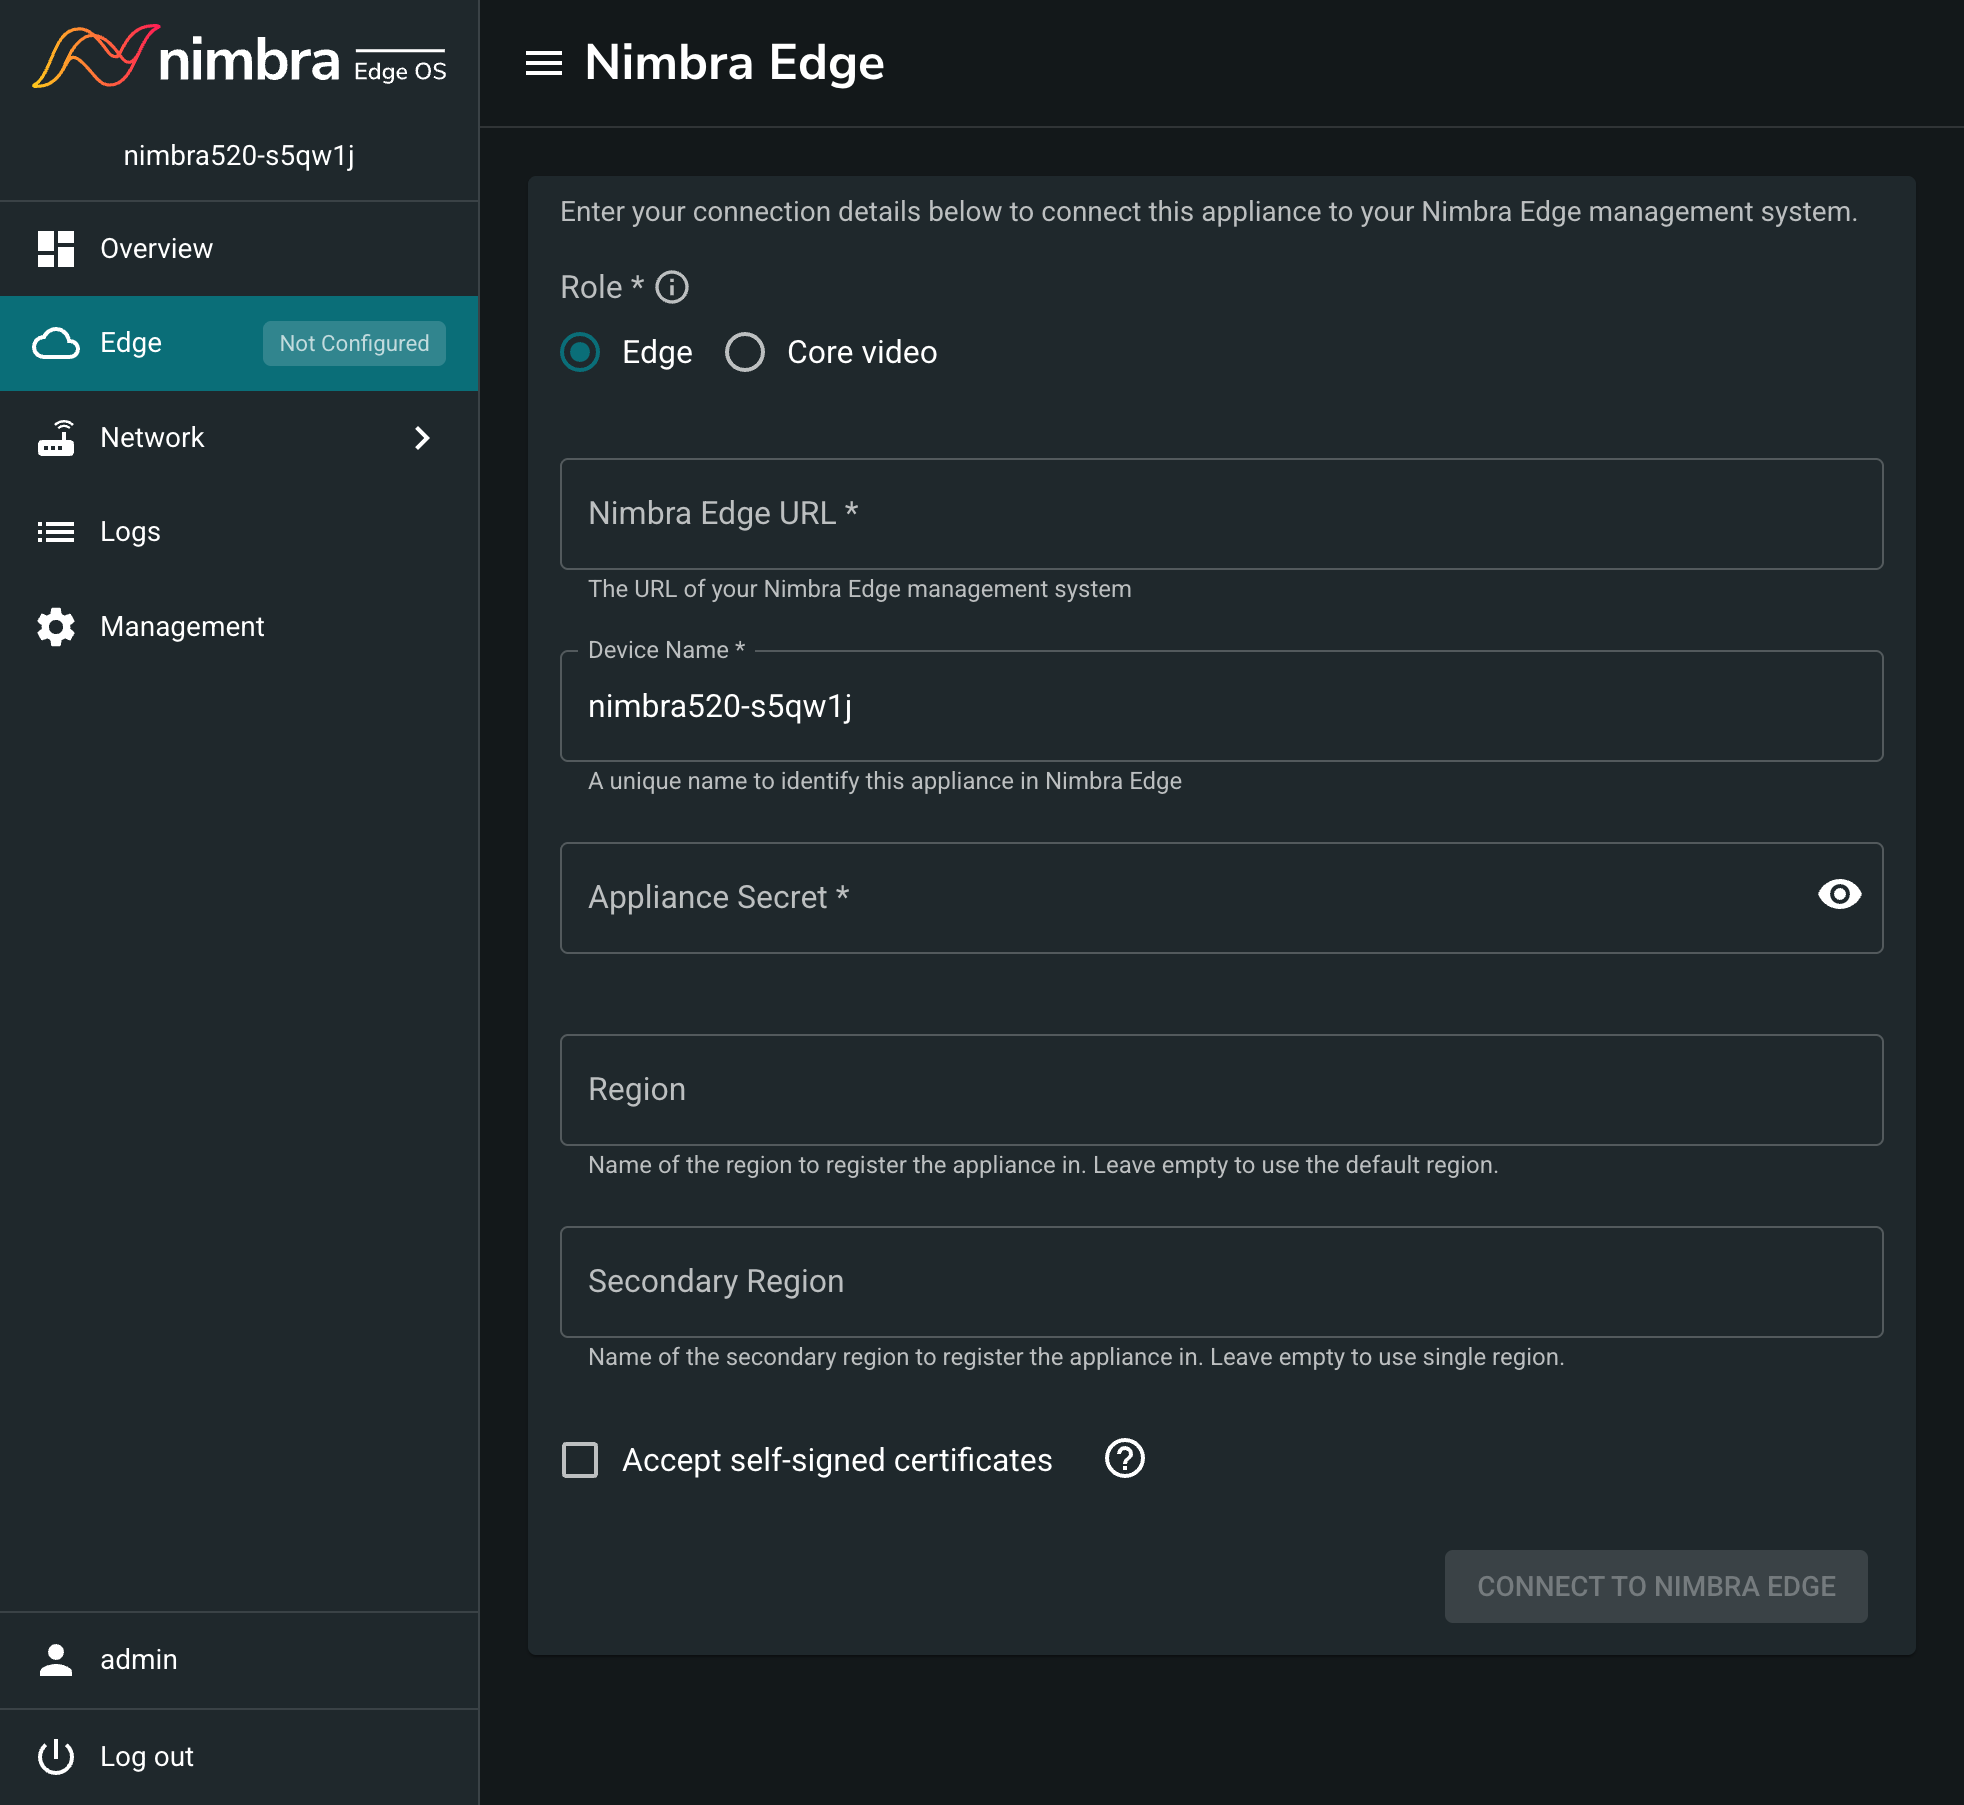The image size is (1964, 1805).
Task: Click the Not Configured status badge
Action: pyautogui.click(x=354, y=344)
